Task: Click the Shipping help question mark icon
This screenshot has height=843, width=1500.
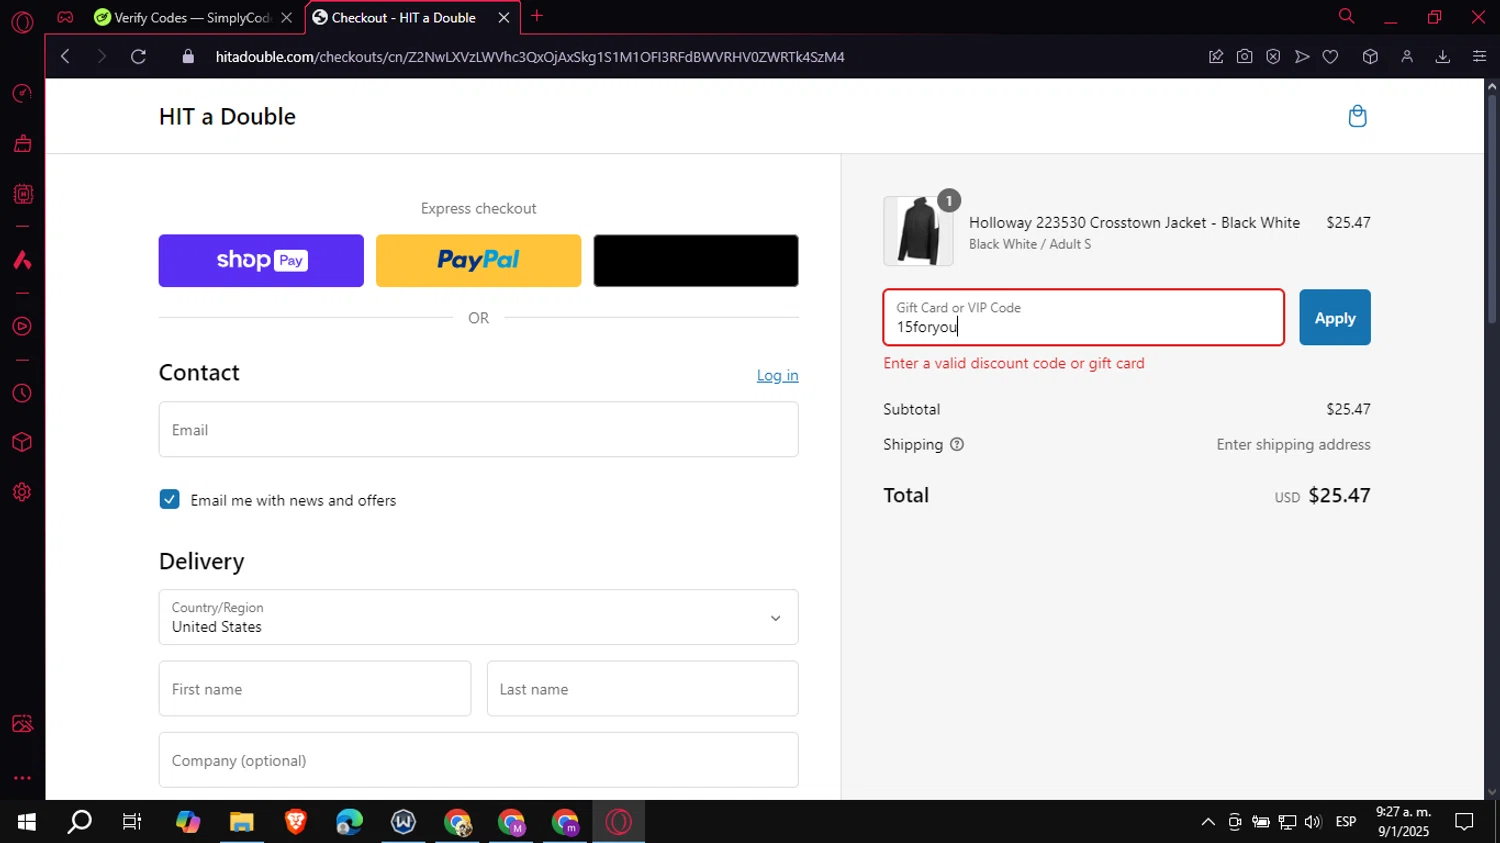Action: 957,445
